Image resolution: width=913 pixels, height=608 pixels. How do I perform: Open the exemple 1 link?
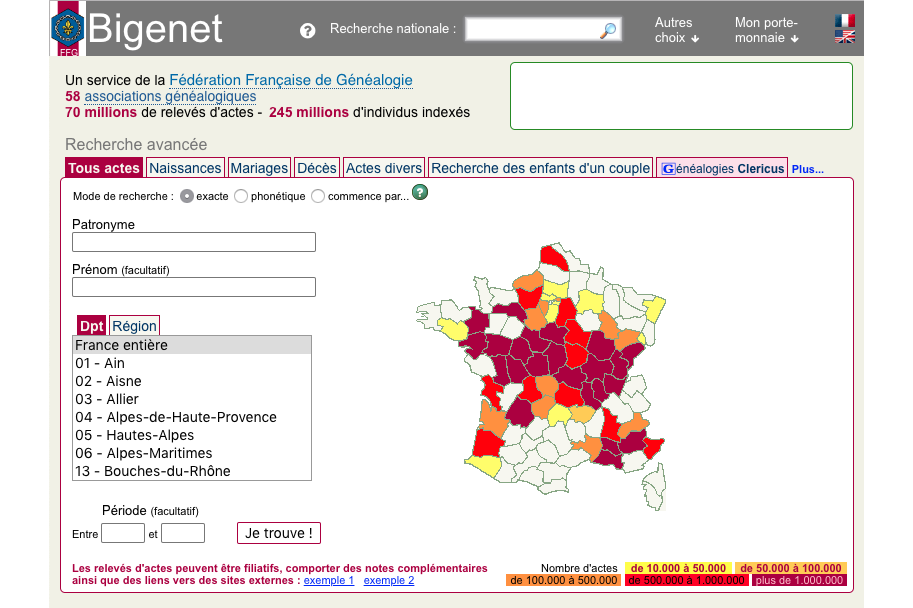point(329,581)
